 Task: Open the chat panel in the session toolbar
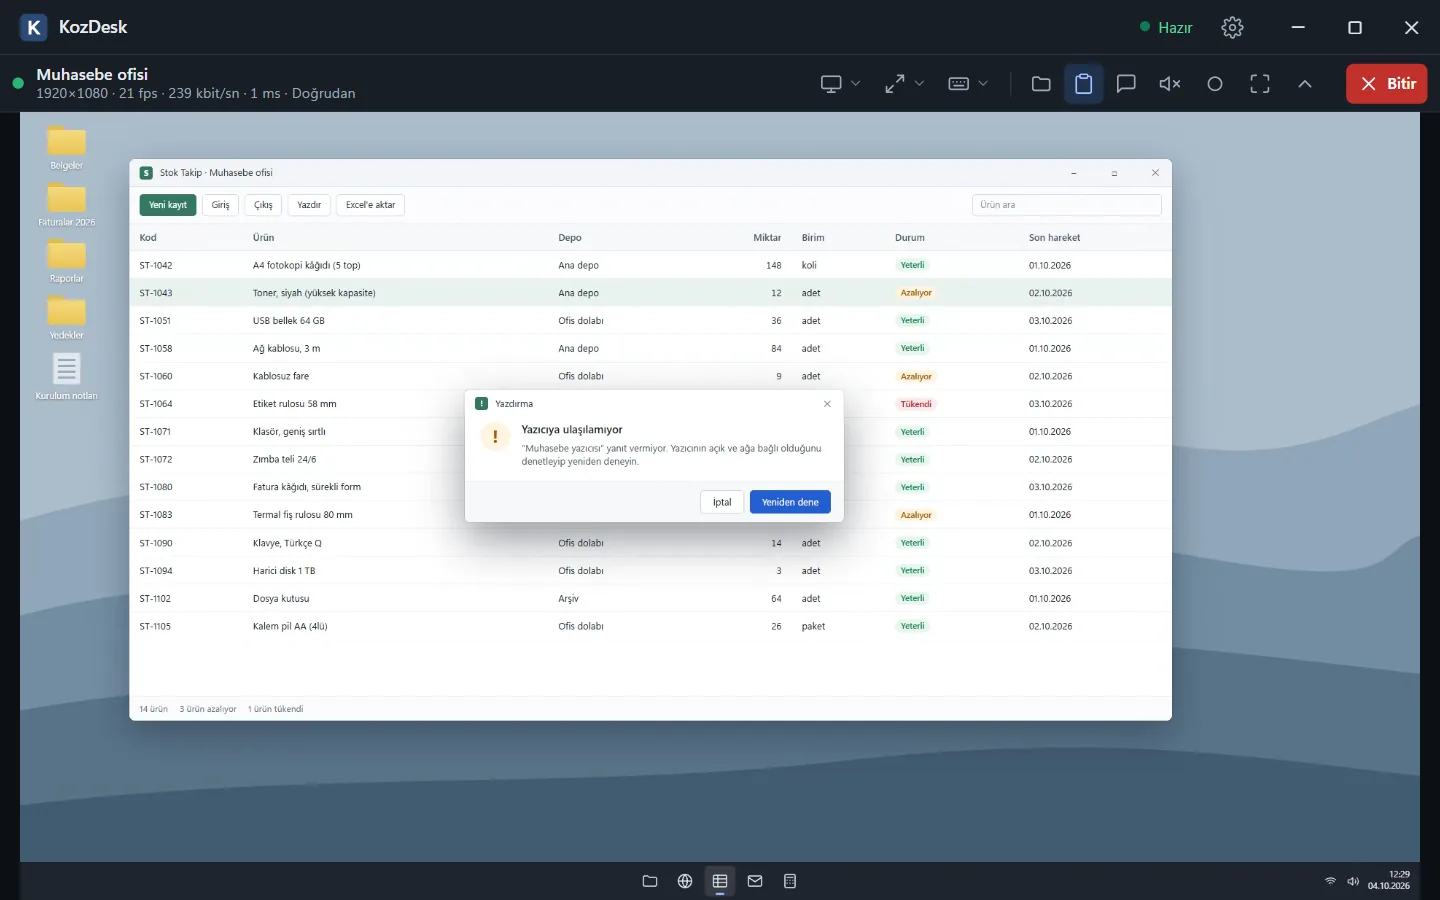[1126, 84]
